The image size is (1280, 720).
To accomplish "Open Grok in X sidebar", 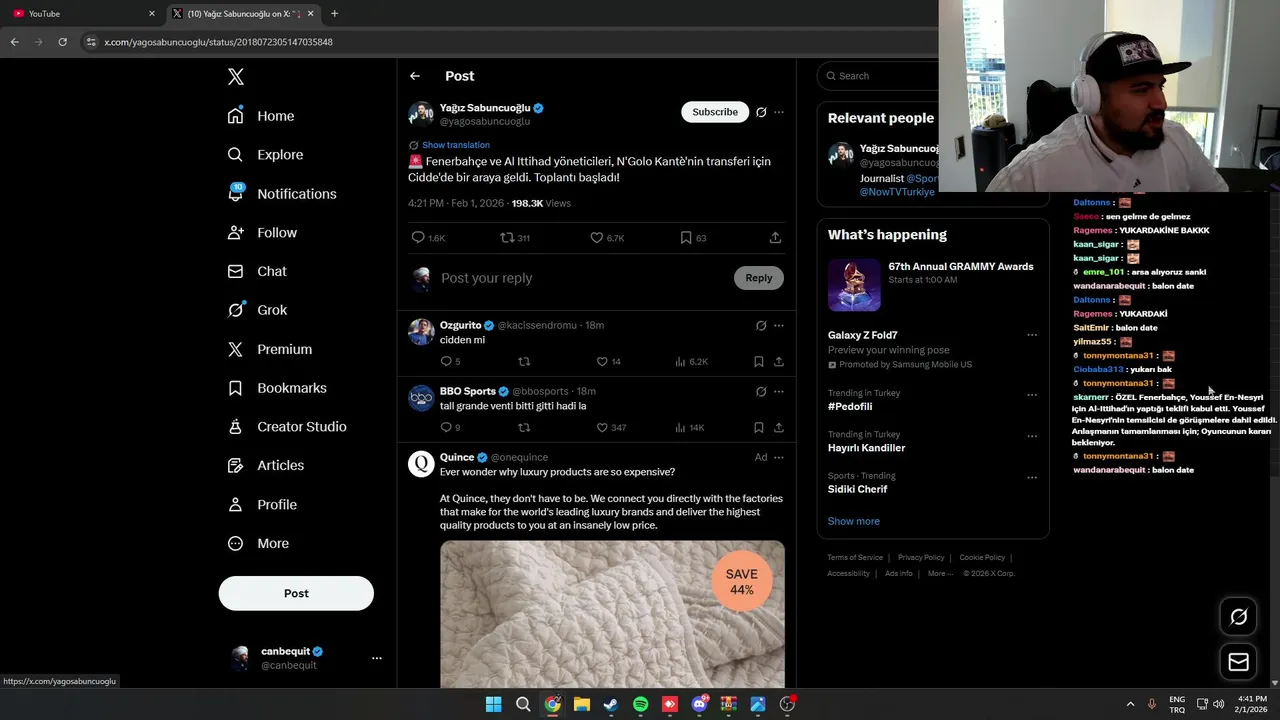I will (x=257, y=310).
